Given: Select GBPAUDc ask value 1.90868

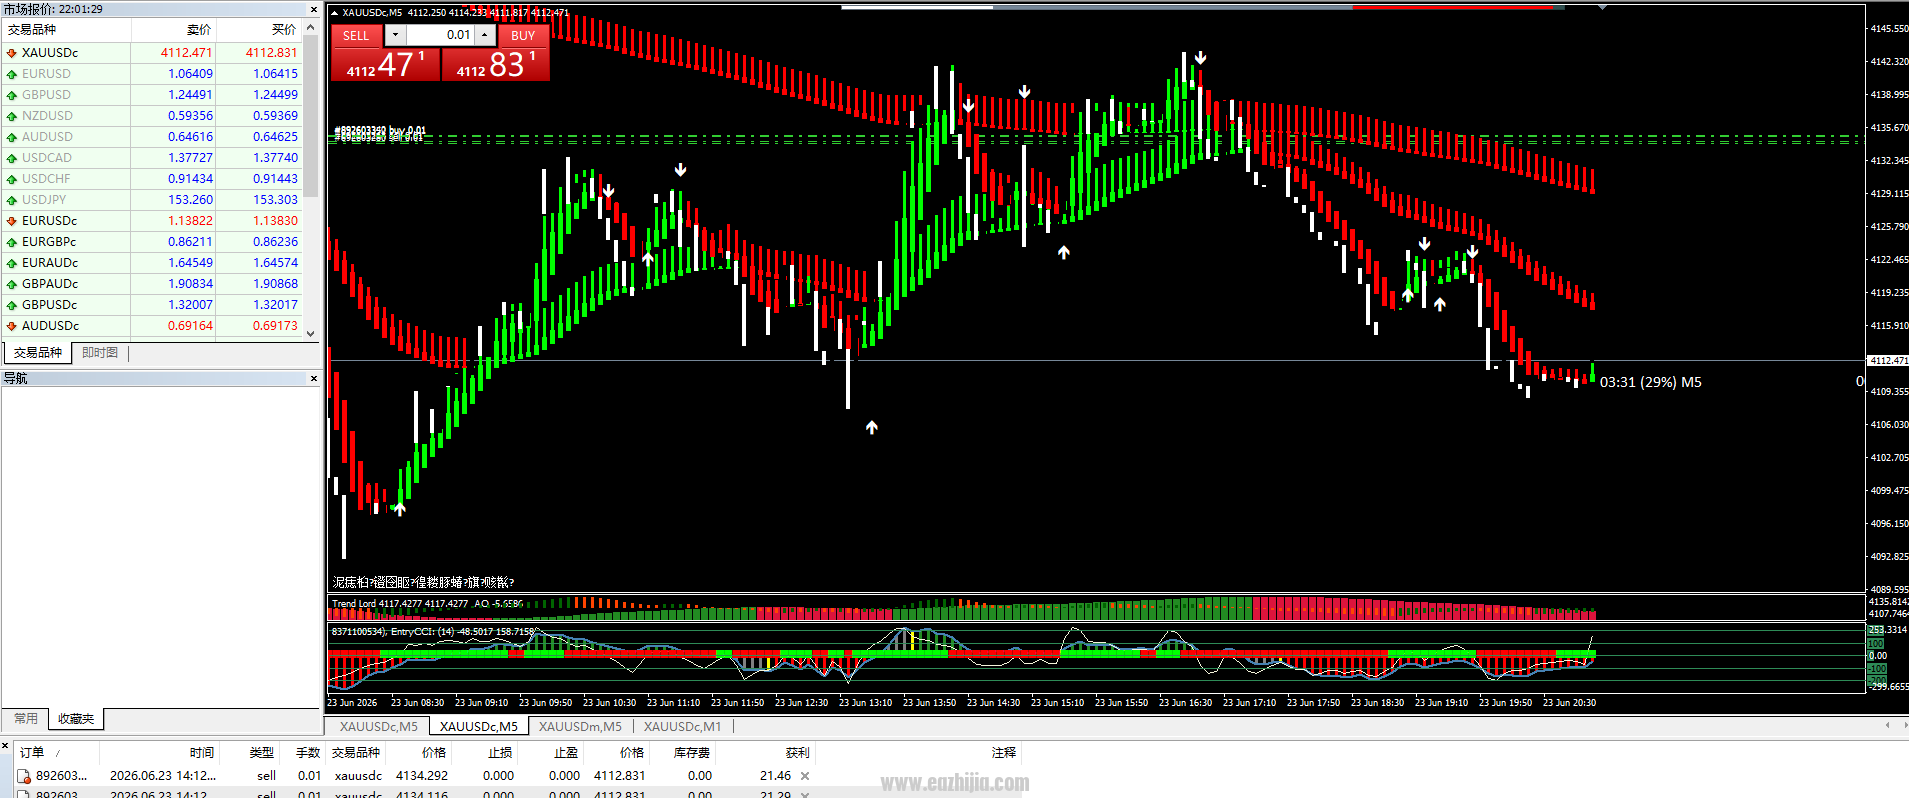Looking at the screenshot, I should click(x=275, y=284).
